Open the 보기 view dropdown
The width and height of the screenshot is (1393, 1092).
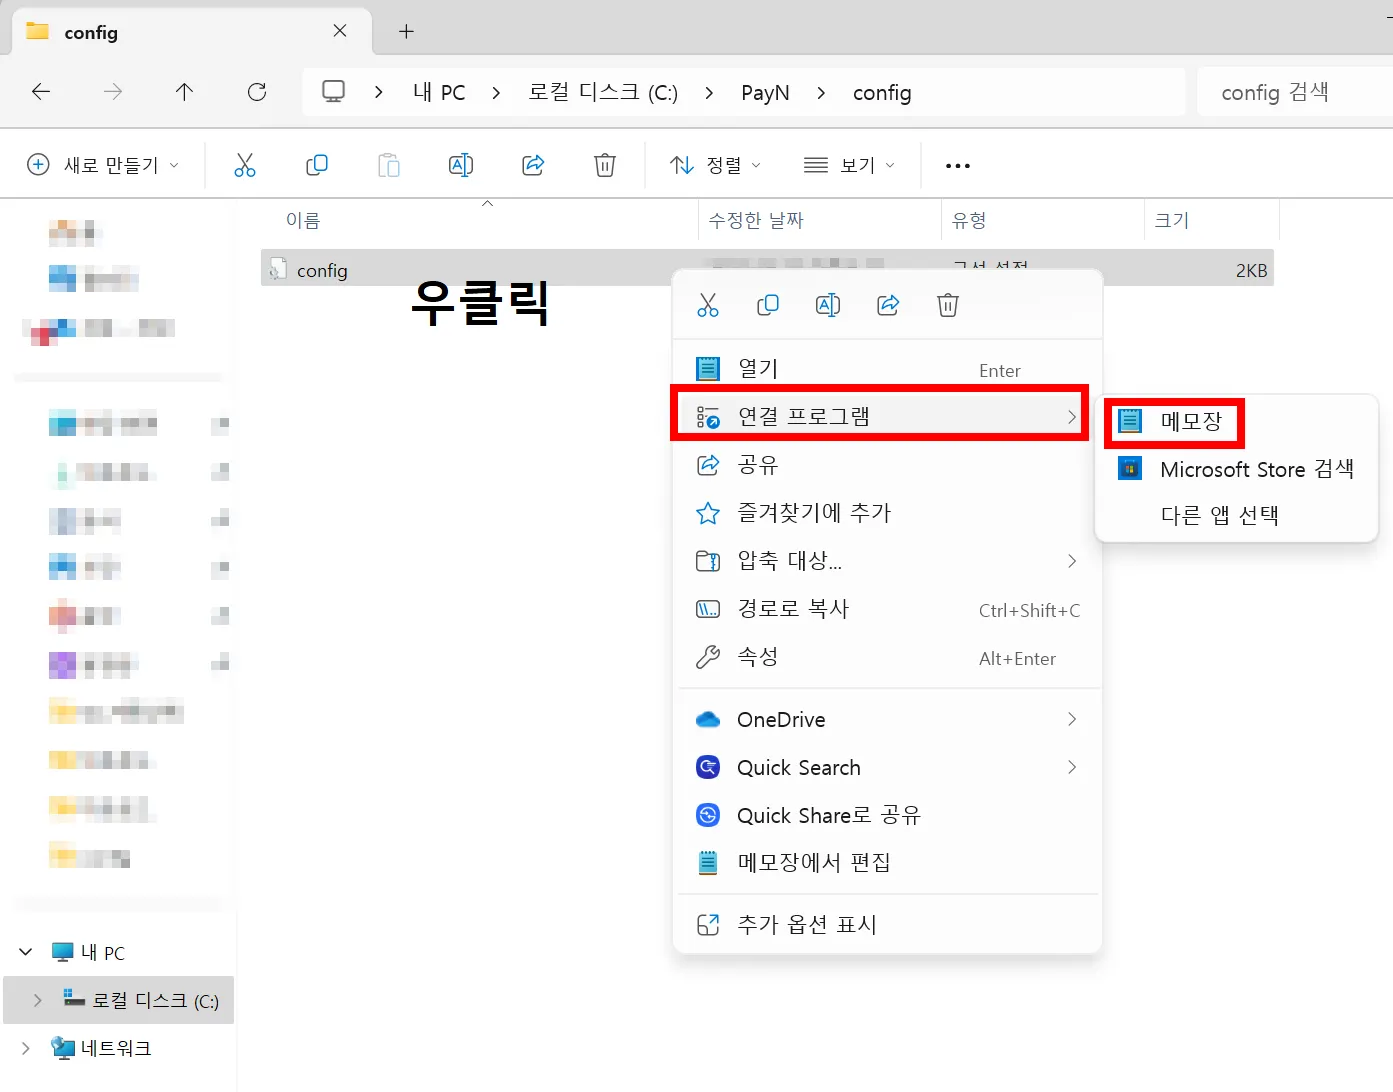pos(850,165)
